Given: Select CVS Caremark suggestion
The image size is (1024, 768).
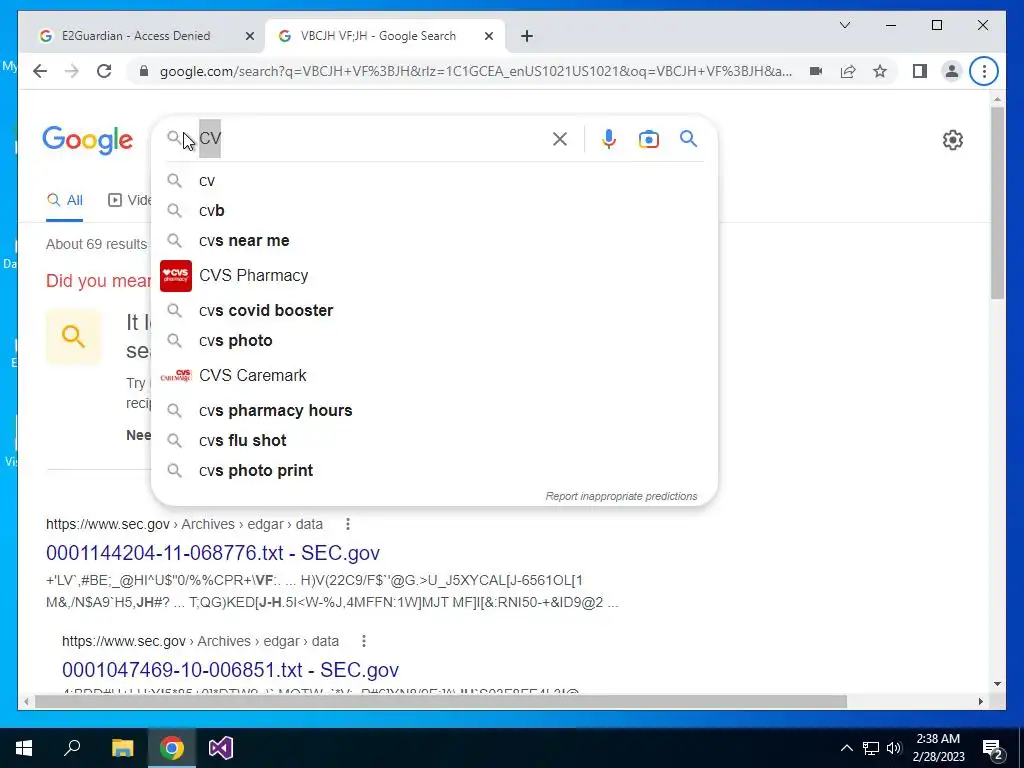Looking at the screenshot, I should coord(434,376).
